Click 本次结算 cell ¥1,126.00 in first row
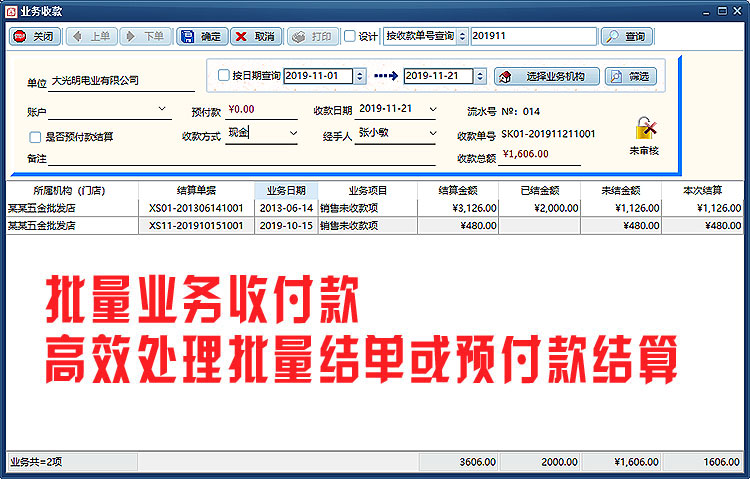The image size is (750, 479). 703,208
